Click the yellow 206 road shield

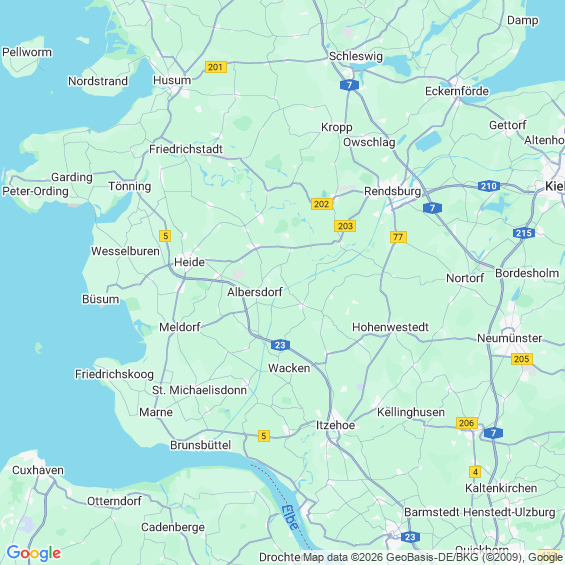(x=467, y=423)
